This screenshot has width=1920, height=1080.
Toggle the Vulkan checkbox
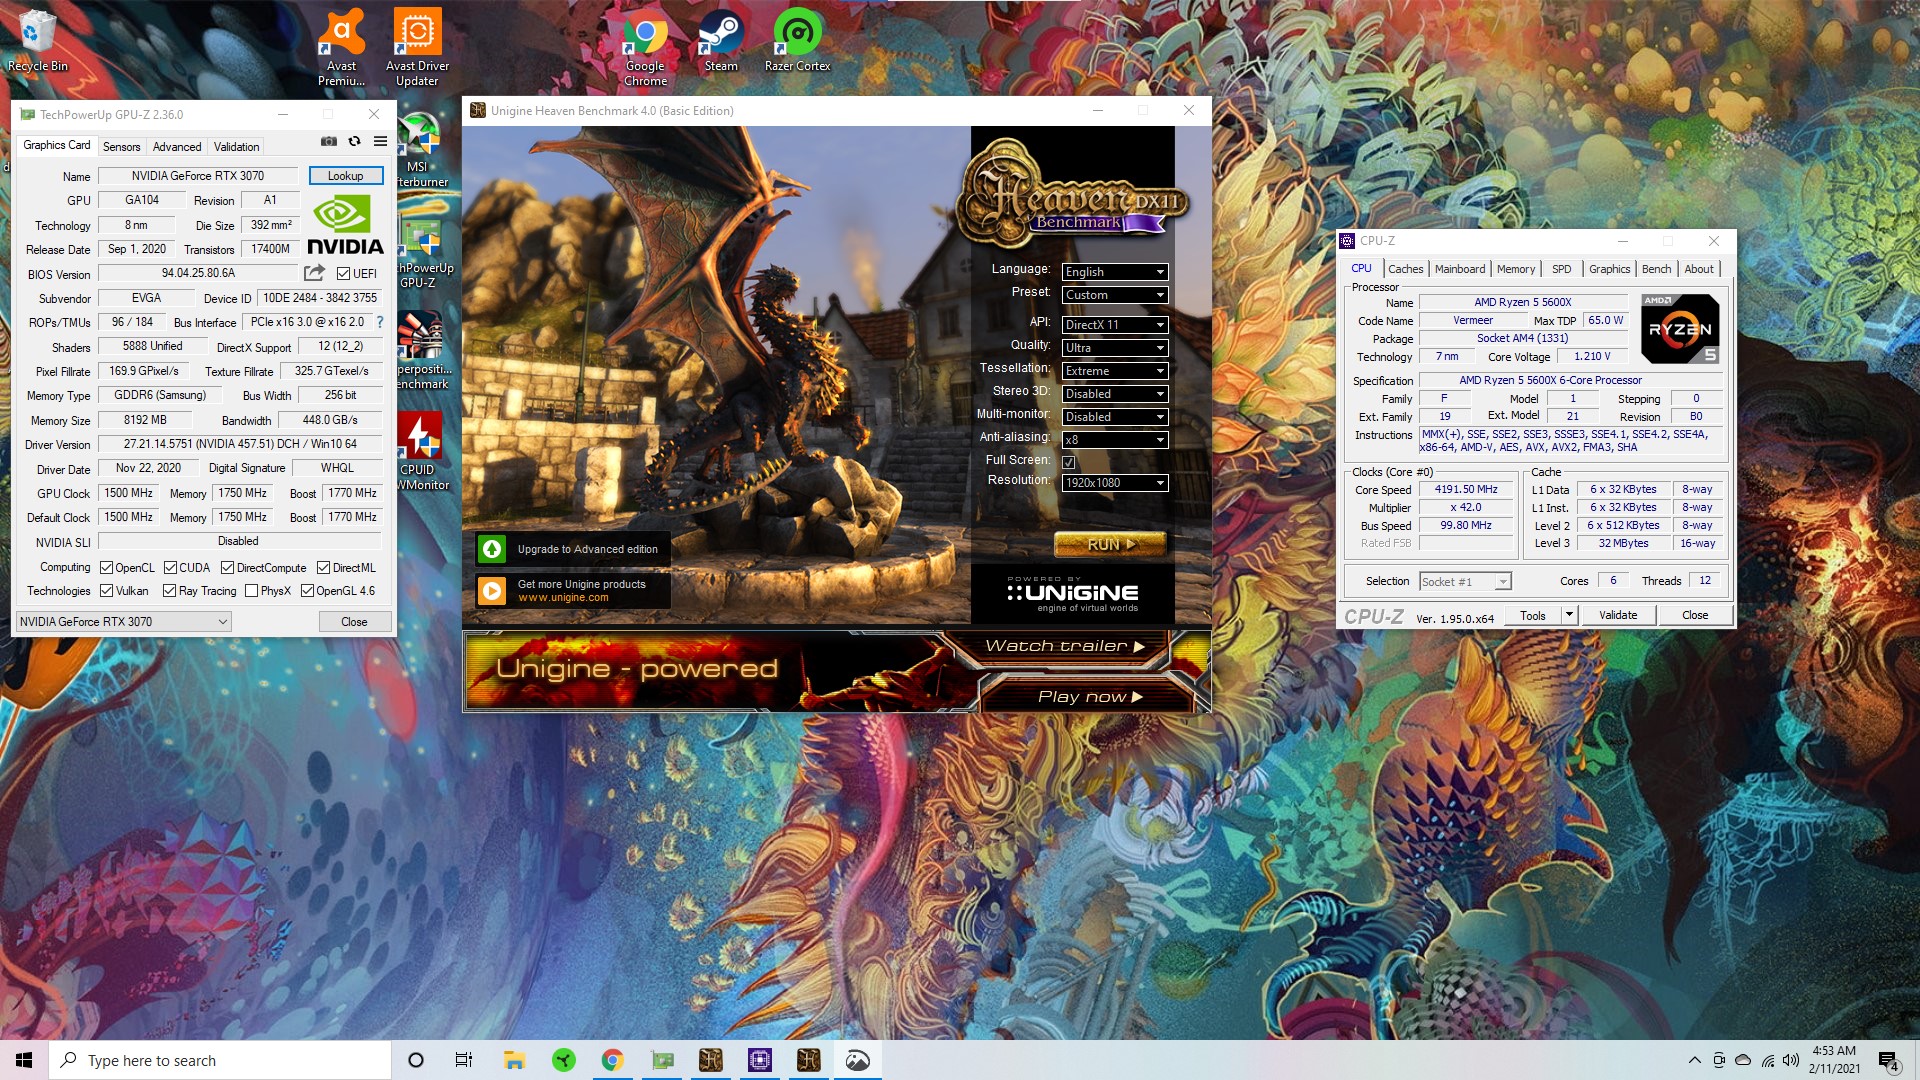tap(106, 590)
